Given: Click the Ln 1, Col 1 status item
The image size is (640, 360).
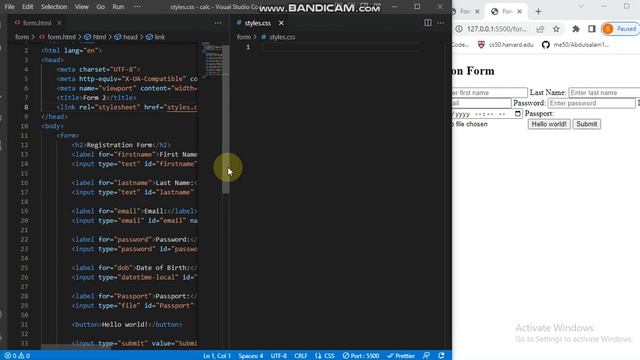Looking at the screenshot, I should 217,356.
